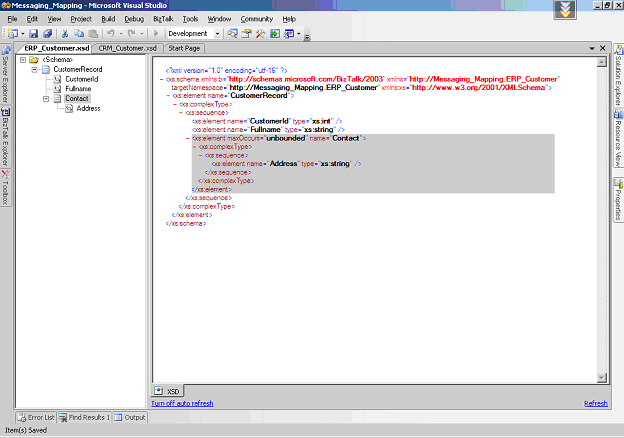
Task: Click the Schema folder icon in the tree
Action: click(x=34, y=60)
